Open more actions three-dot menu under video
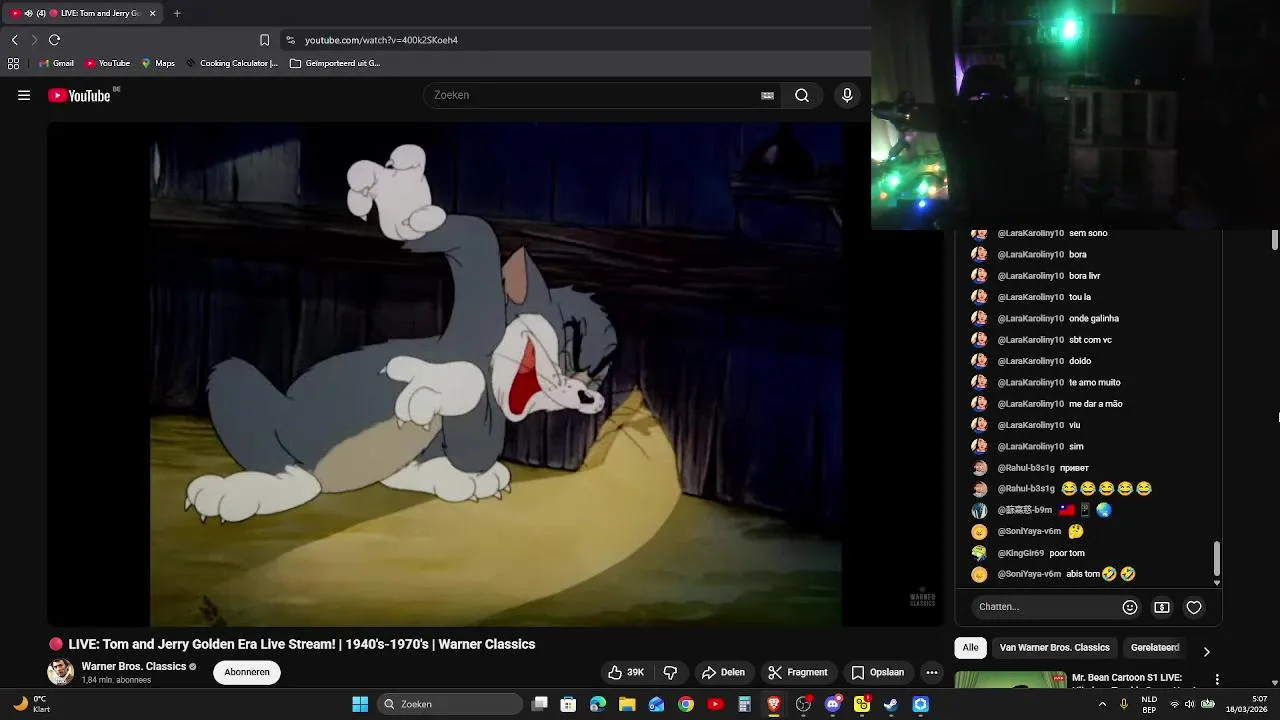1280x720 pixels. (932, 672)
